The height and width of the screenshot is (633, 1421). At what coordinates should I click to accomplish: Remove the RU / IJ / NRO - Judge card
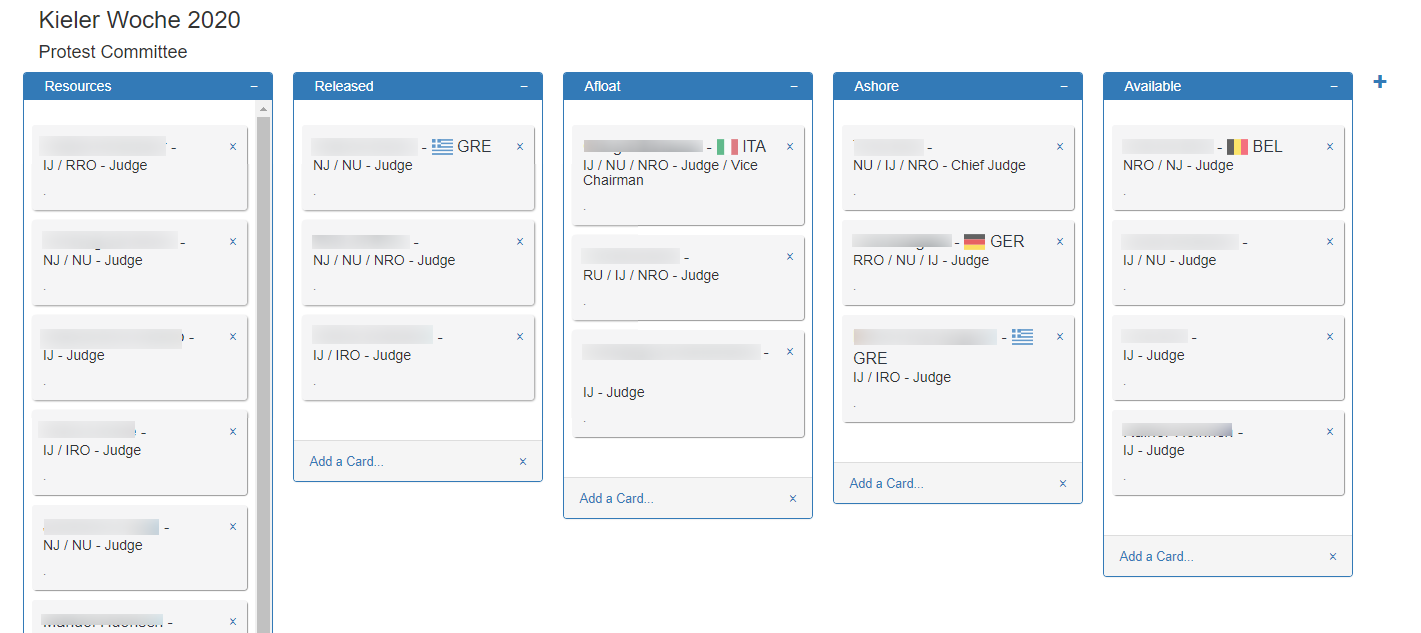coord(790,256)
